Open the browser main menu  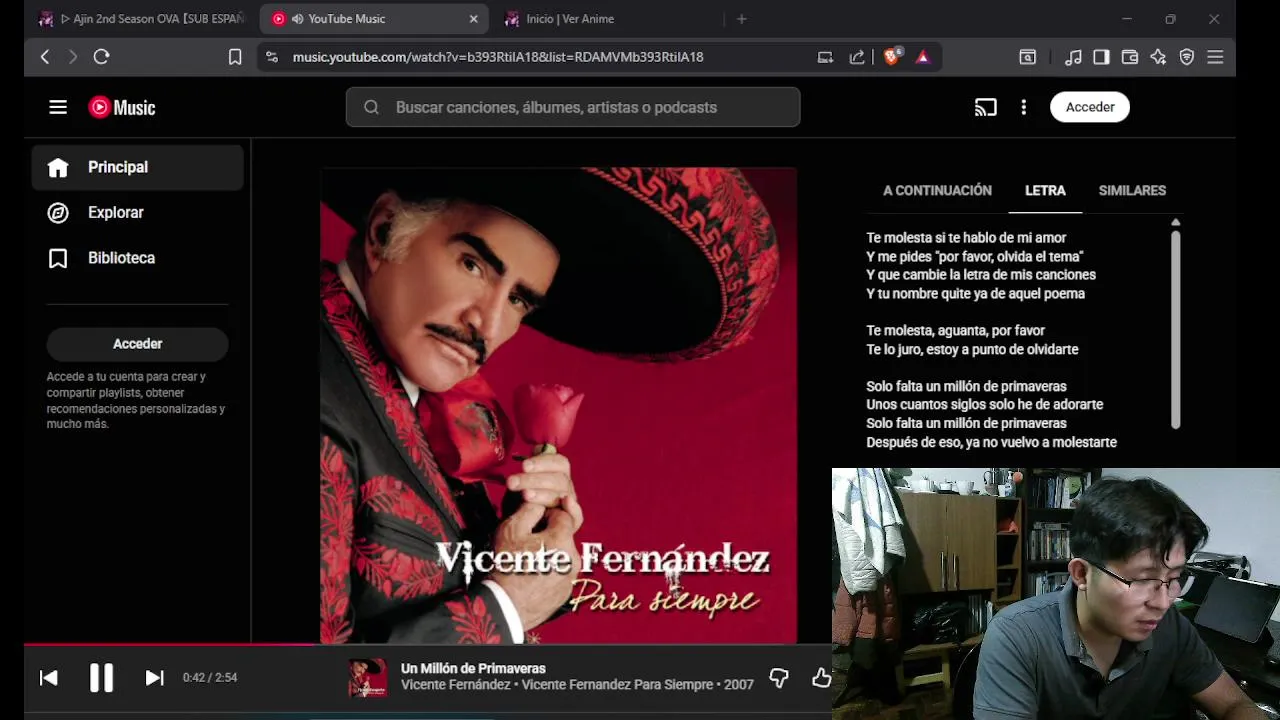pyautogui.click(x=1215, y=57)
